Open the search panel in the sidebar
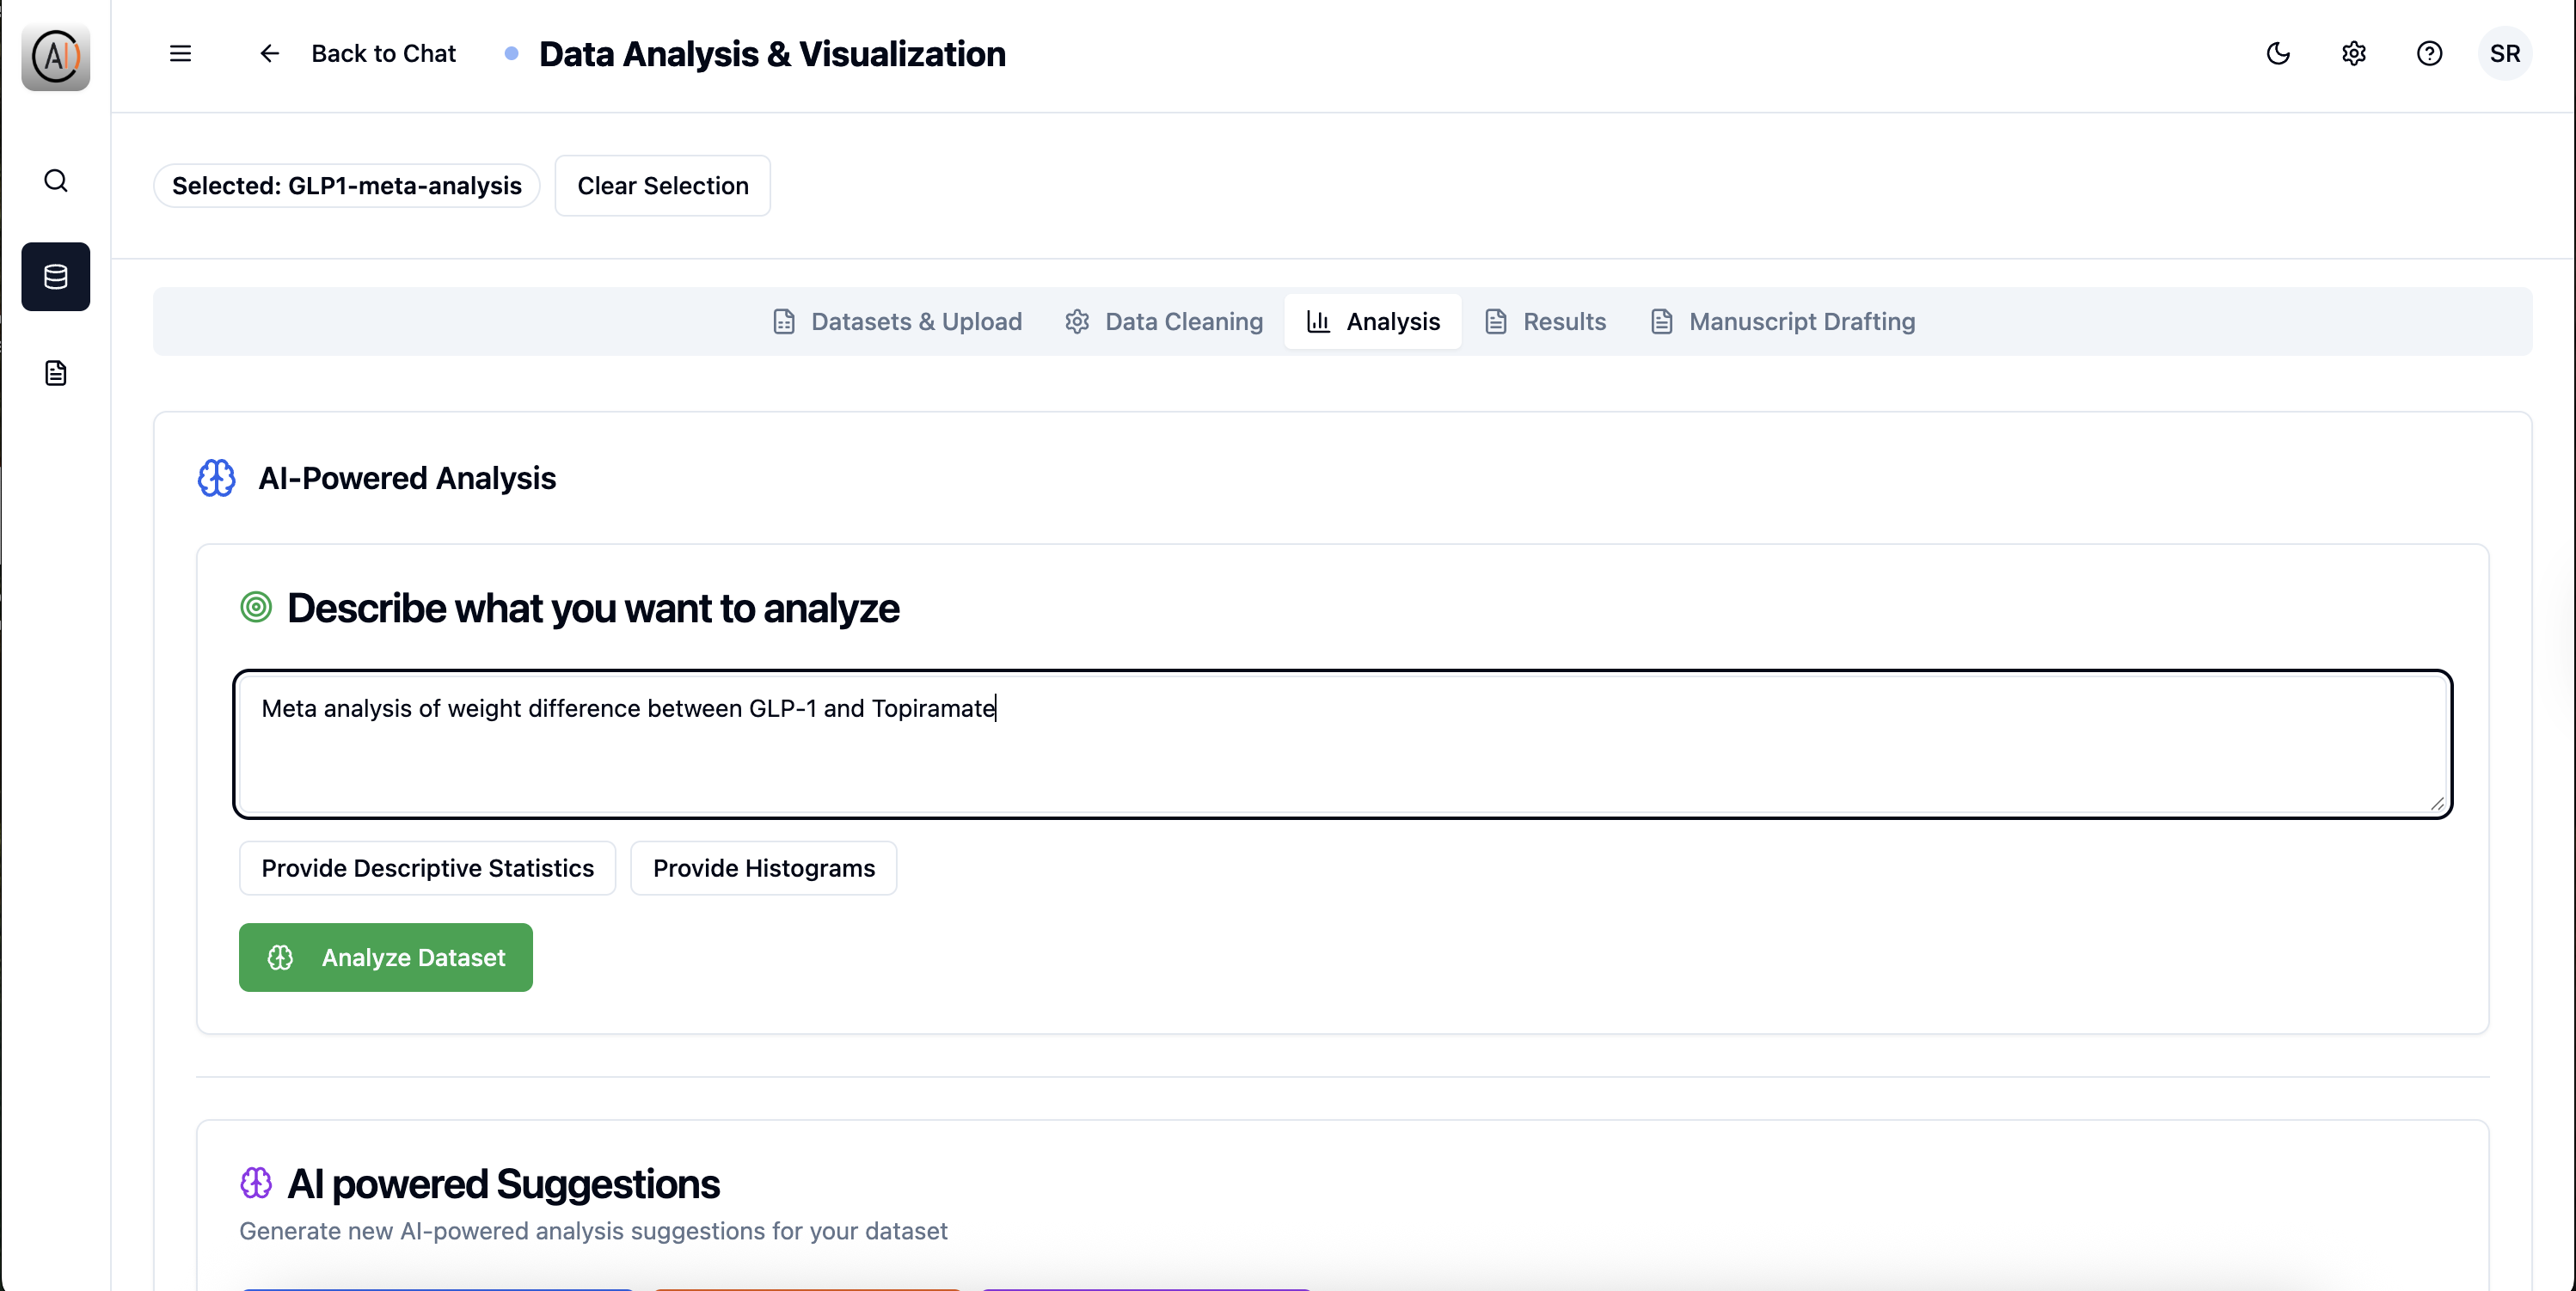The image size is (2576, 1291). [x=55, y=180]
